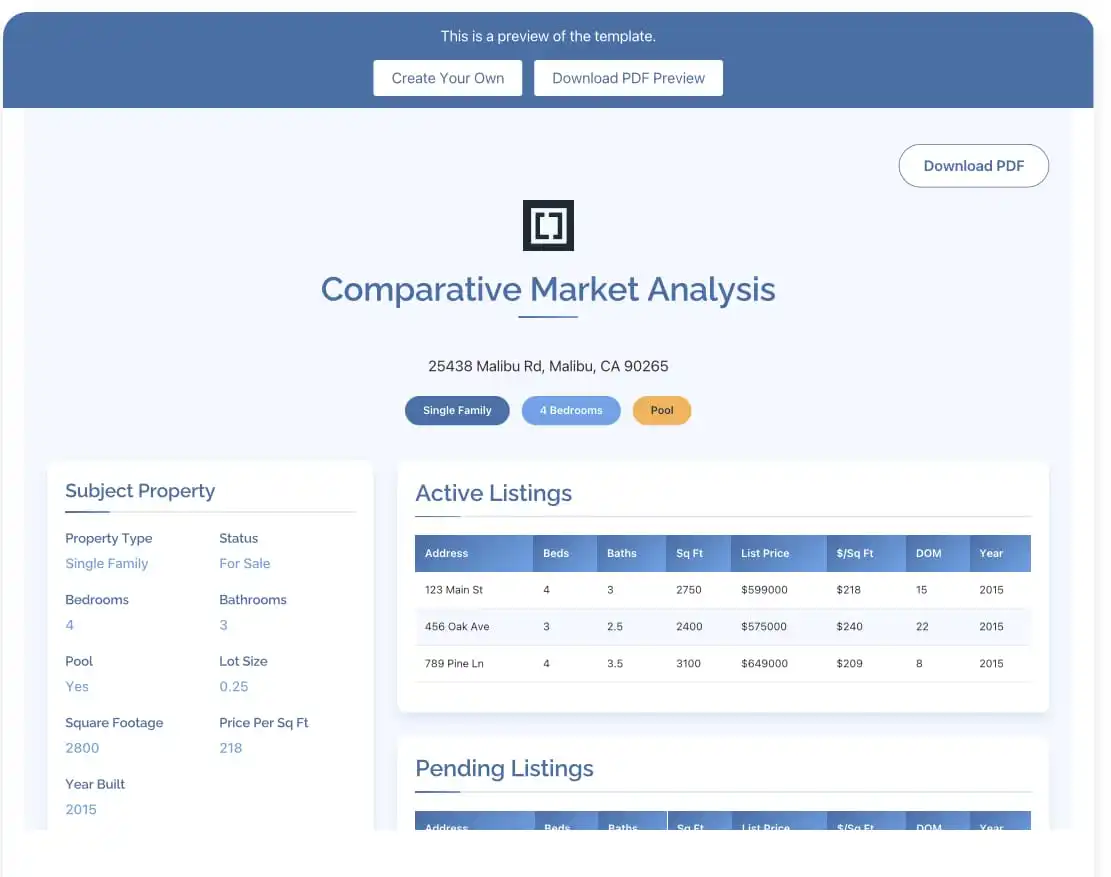Click the company logo icon above the title
This screenshot has width=1111, height=877.
548,225
